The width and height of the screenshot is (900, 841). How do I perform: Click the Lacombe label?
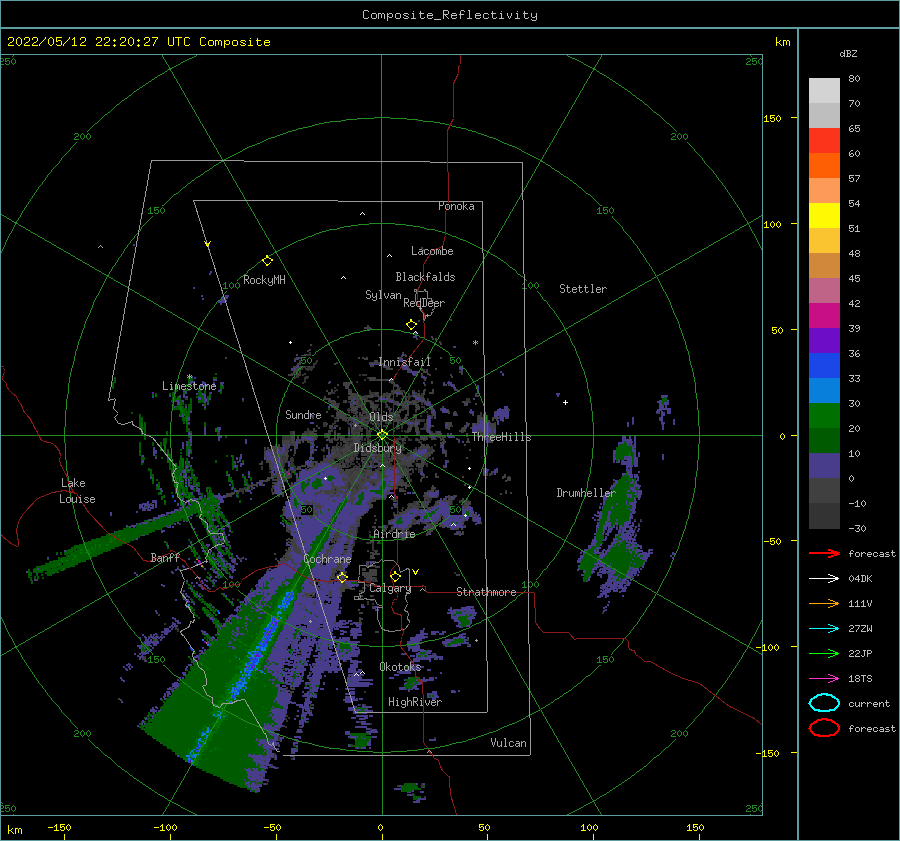[432, 251]
